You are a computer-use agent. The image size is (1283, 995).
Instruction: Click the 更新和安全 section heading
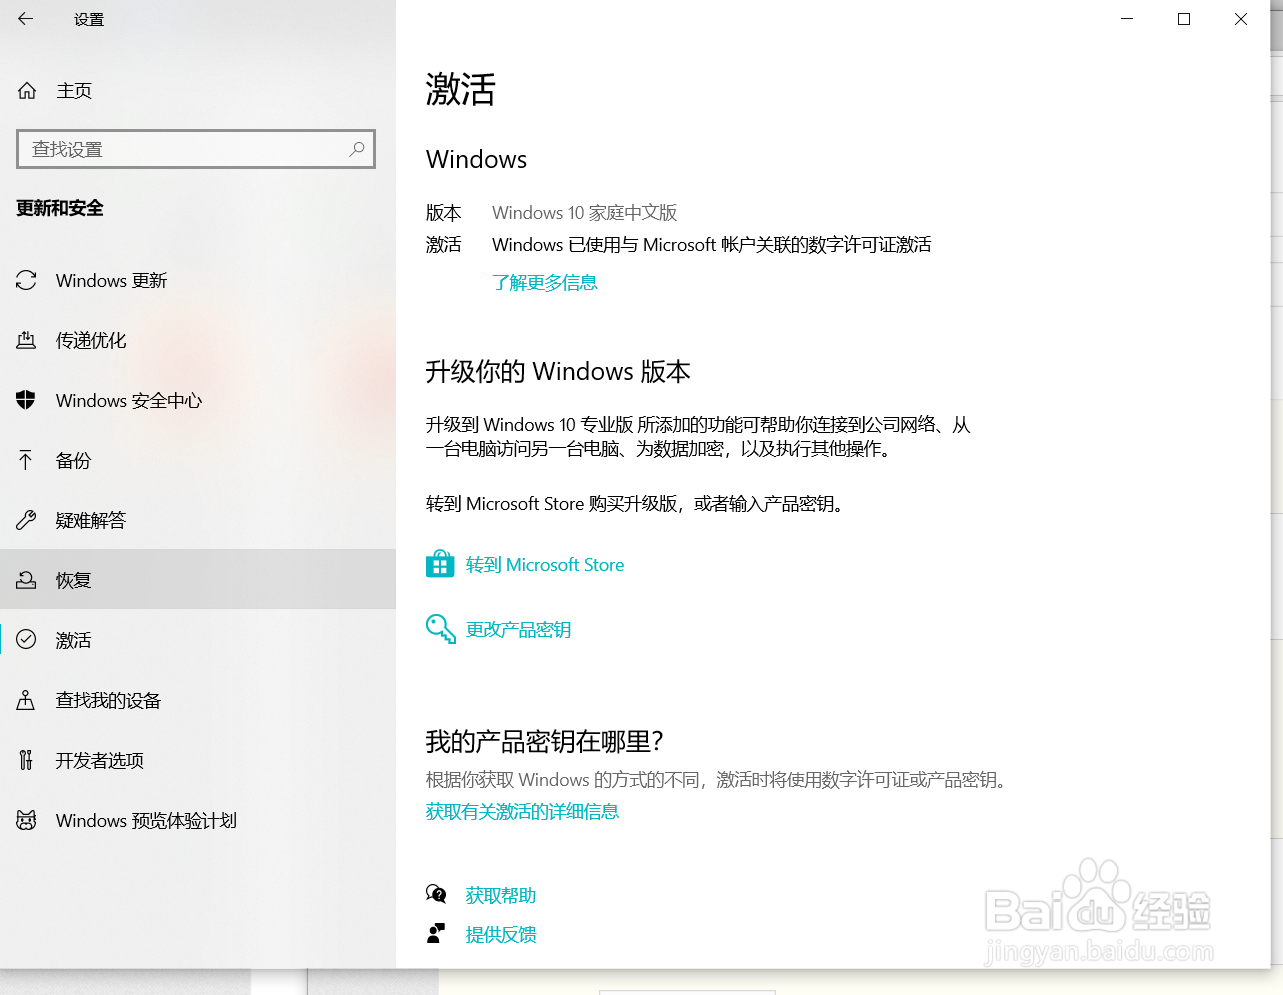coord(60,208)
